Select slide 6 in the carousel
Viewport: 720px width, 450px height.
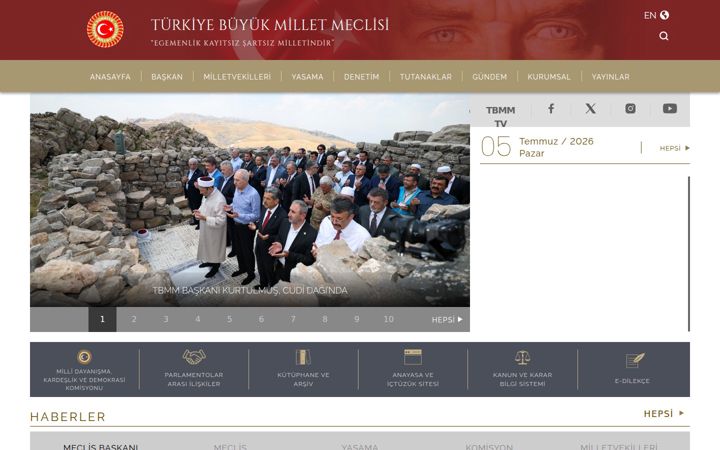(261, 319)
